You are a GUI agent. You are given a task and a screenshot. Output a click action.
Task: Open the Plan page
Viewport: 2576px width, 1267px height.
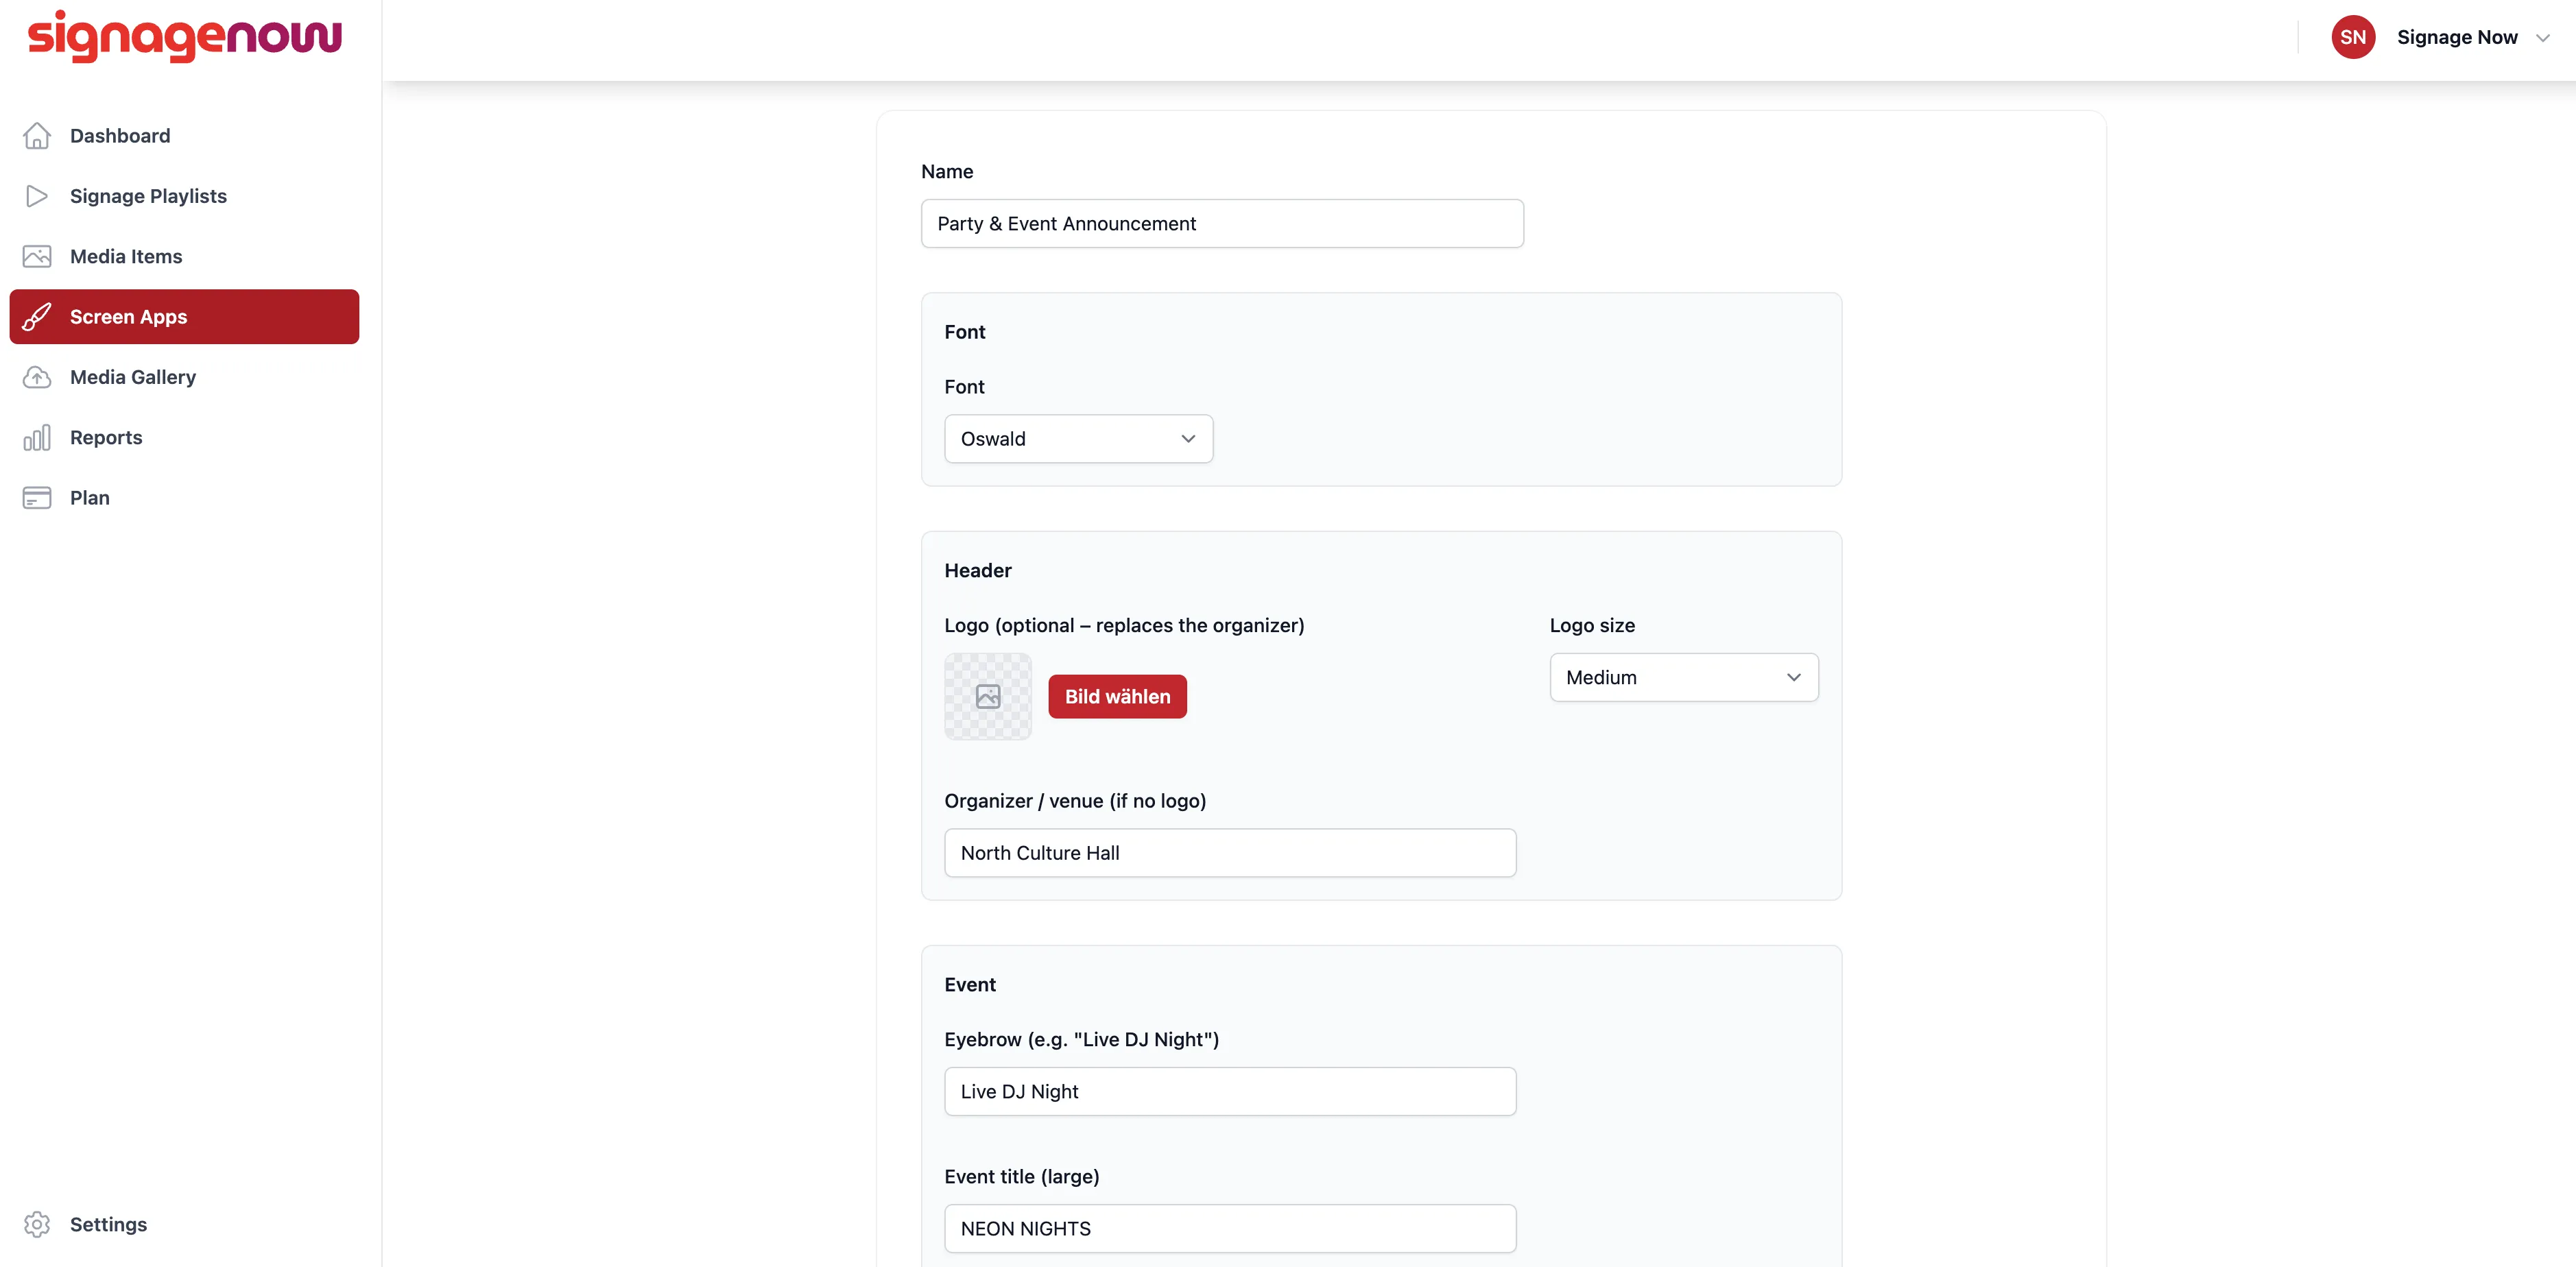pos(184,498)
